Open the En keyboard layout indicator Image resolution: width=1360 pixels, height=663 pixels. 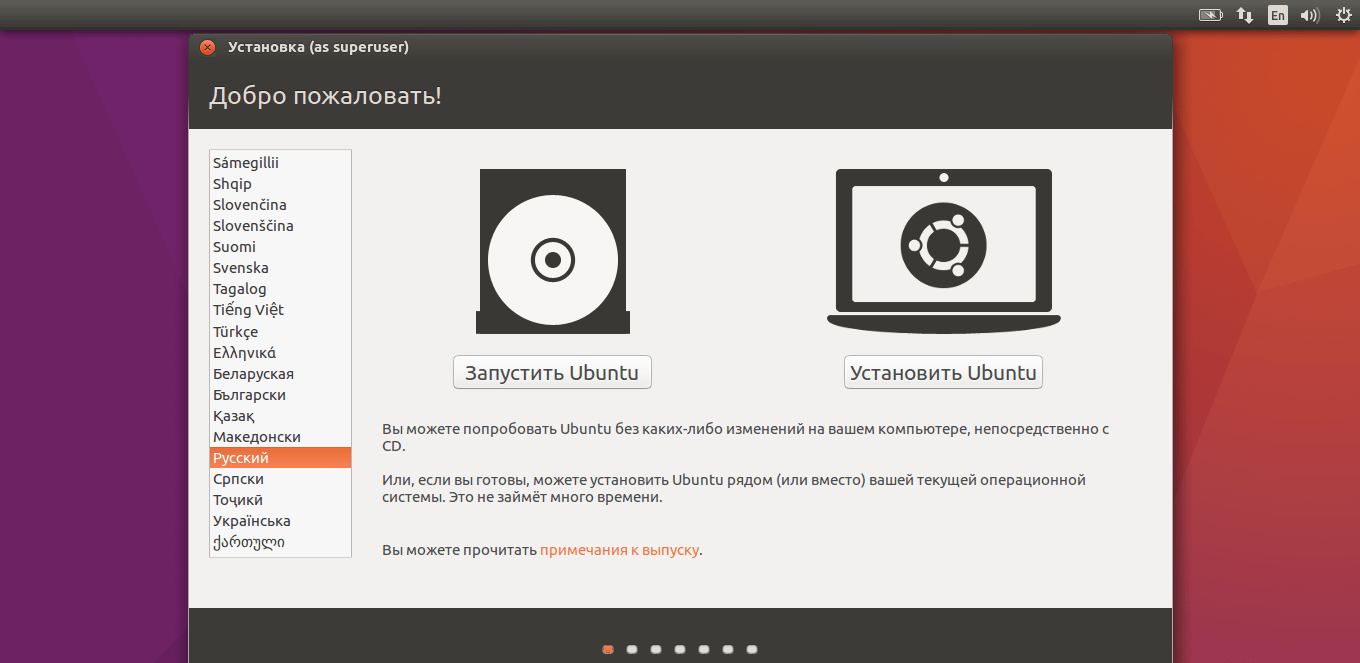[1277, 15]
